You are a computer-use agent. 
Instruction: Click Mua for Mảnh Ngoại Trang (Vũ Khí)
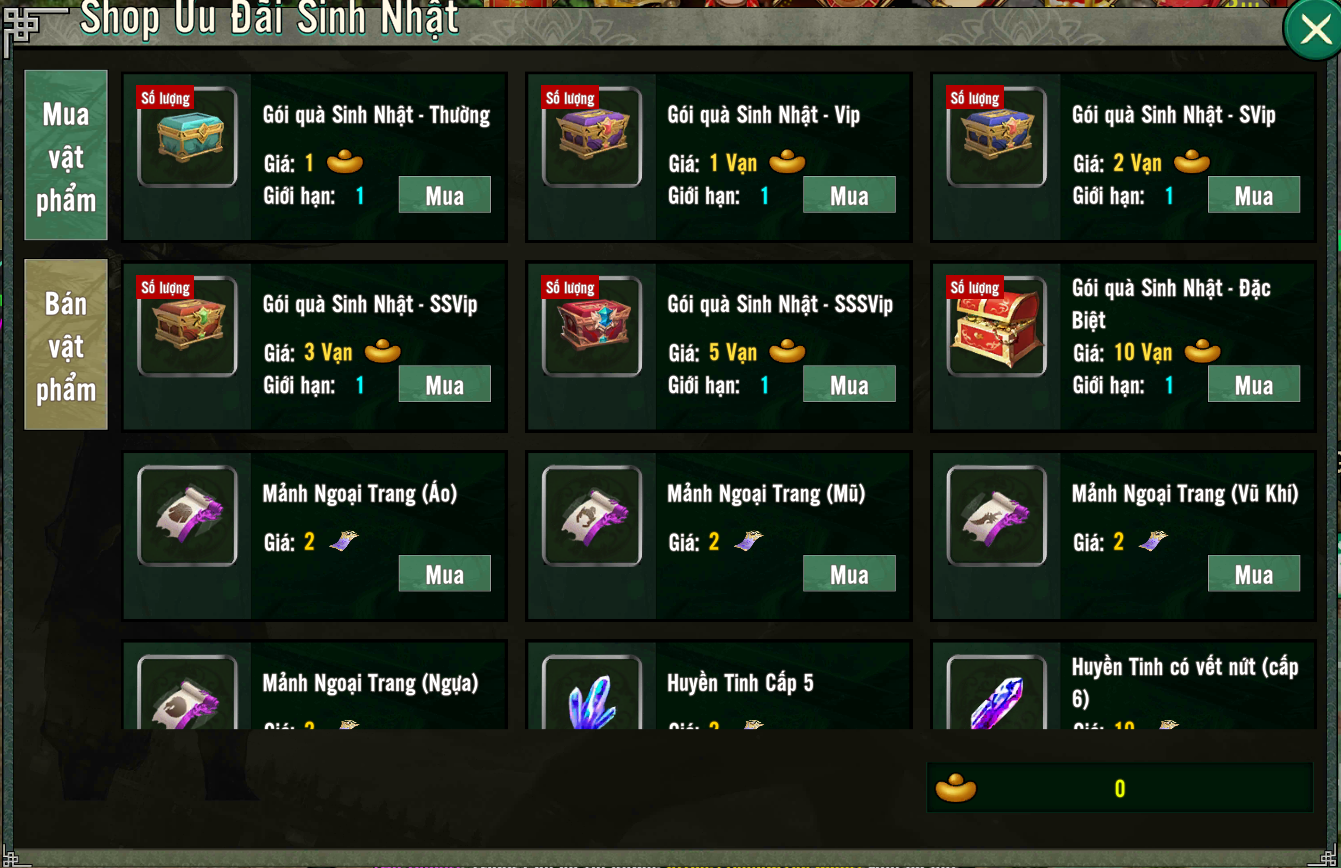point(1254,574)
